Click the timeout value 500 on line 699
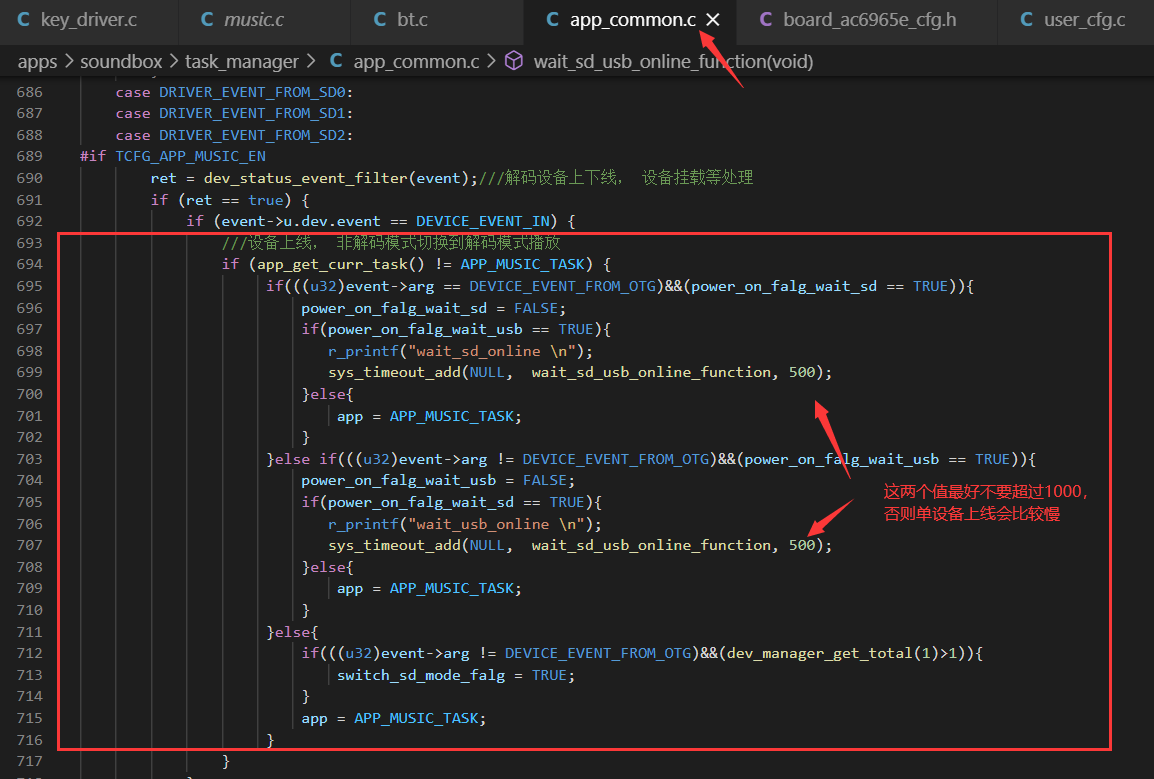The width and height of the screenshot is (1154, 779). (802, 373)
